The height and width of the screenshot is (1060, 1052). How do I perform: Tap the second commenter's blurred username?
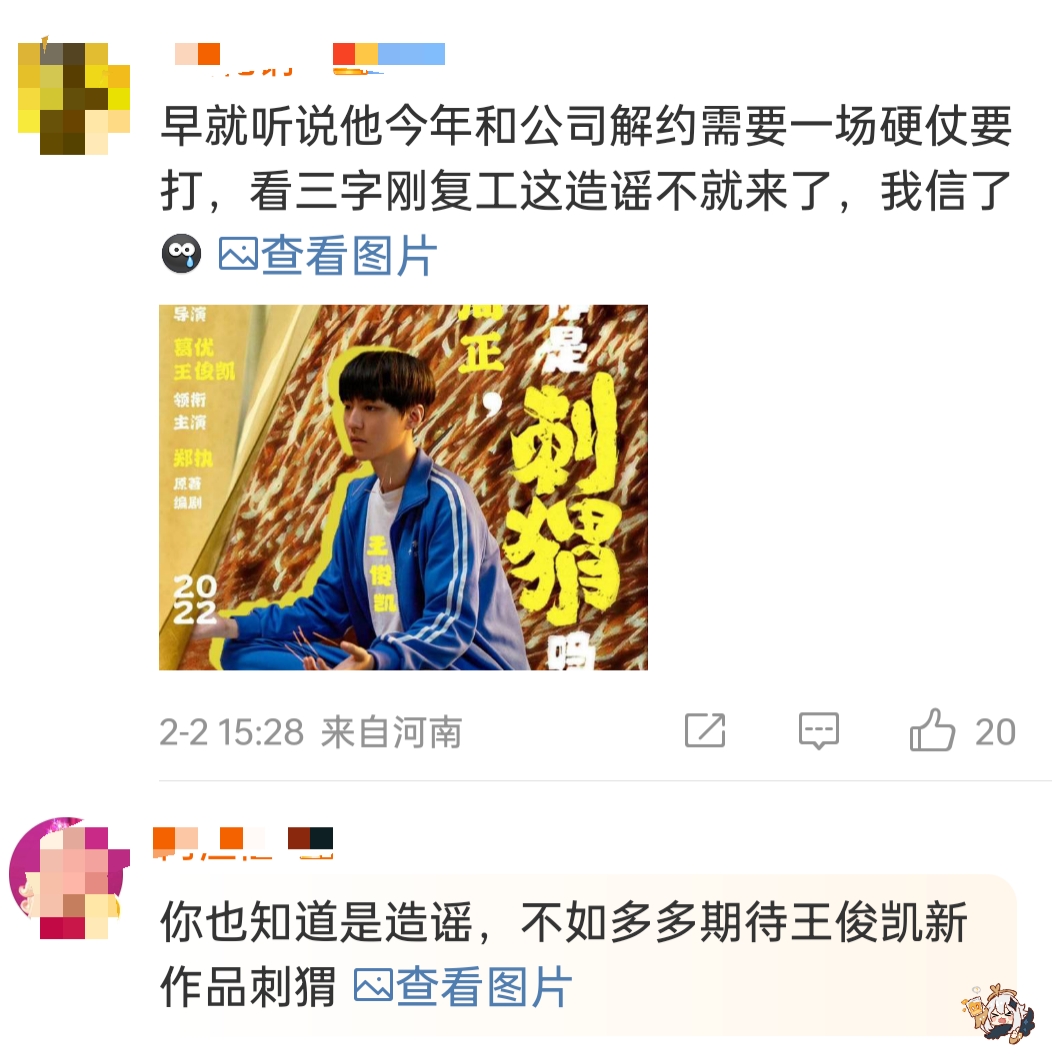coord(214,842)
